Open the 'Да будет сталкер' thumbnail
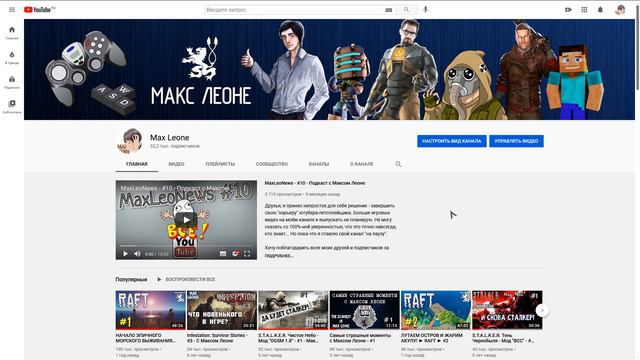This screenshot has width=640, height=360. (x=293, y=310)
